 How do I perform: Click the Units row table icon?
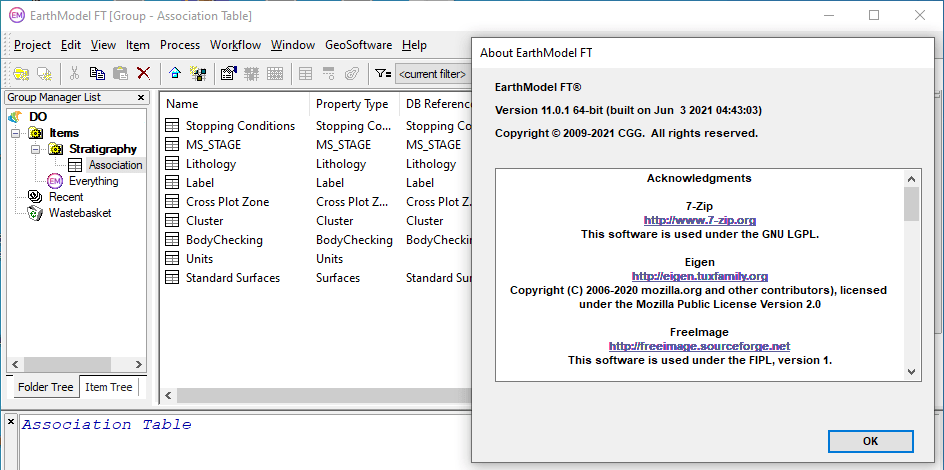(172, 259)
